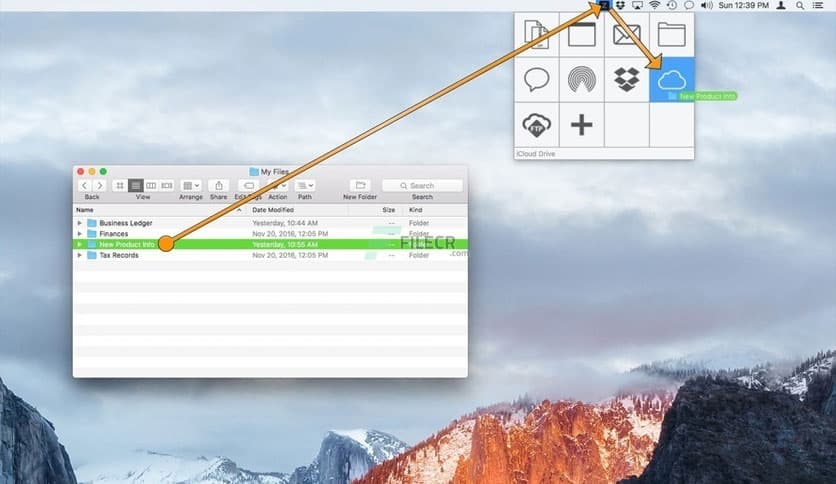Choose the mail envelope action in Dropzone grid
Viewport: 836px width, 484px height.
626,35
